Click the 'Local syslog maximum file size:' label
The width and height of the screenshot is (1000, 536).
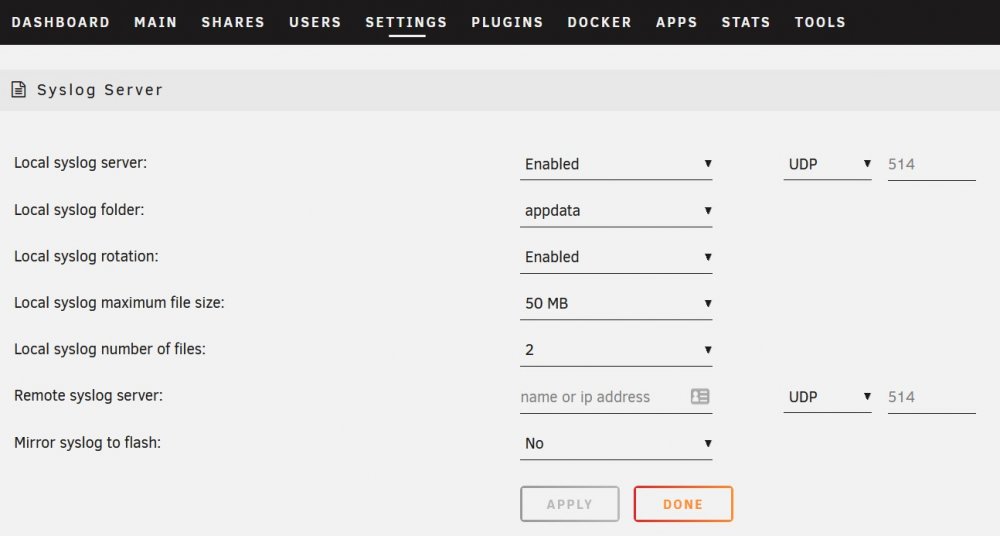119,303
